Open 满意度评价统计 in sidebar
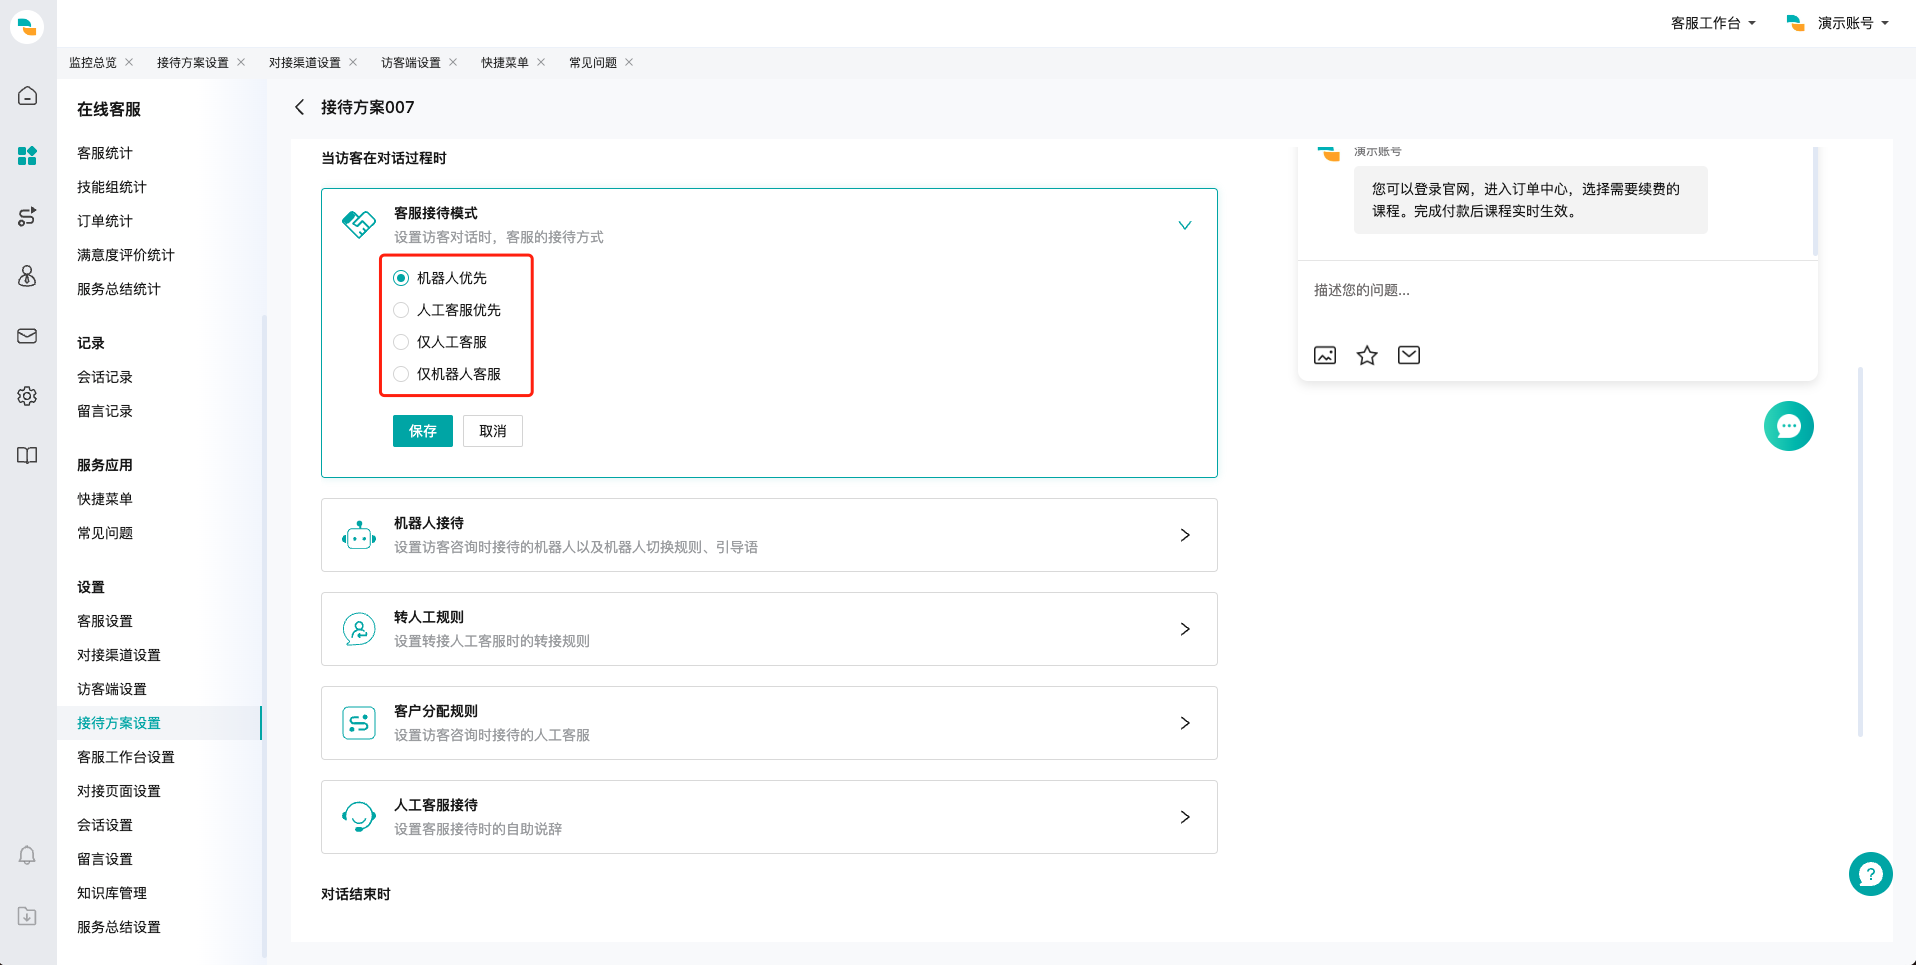 (x=126, y=255)
